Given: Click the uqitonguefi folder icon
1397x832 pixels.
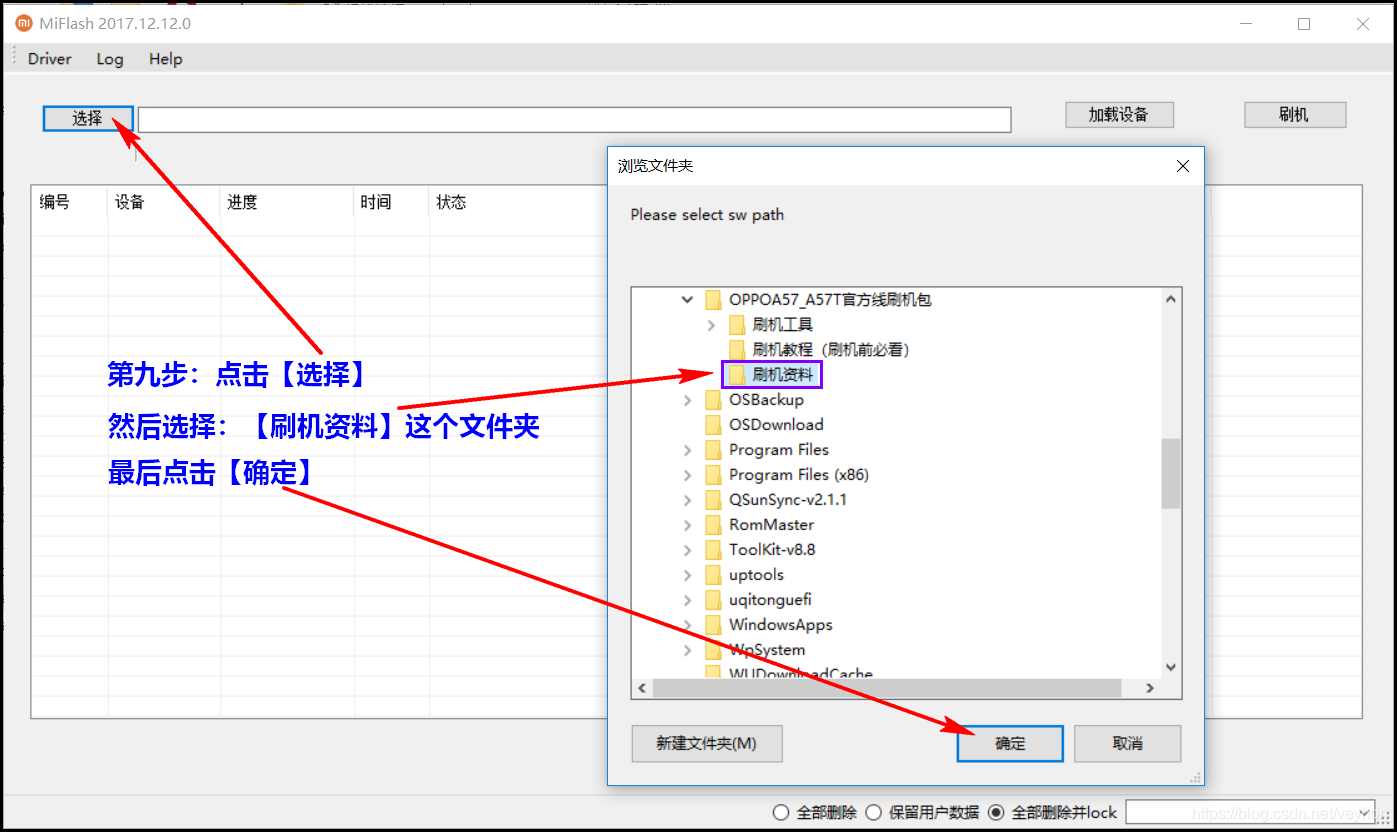Looking at the screenshot, I should (713, 600).
